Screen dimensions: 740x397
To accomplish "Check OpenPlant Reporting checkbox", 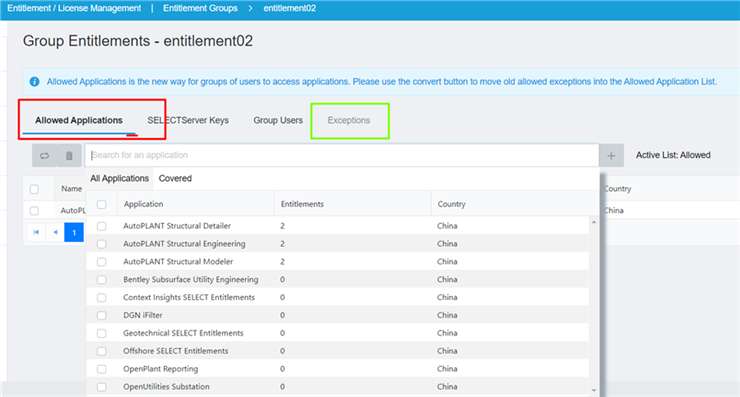I will click(x=101, y=369).
